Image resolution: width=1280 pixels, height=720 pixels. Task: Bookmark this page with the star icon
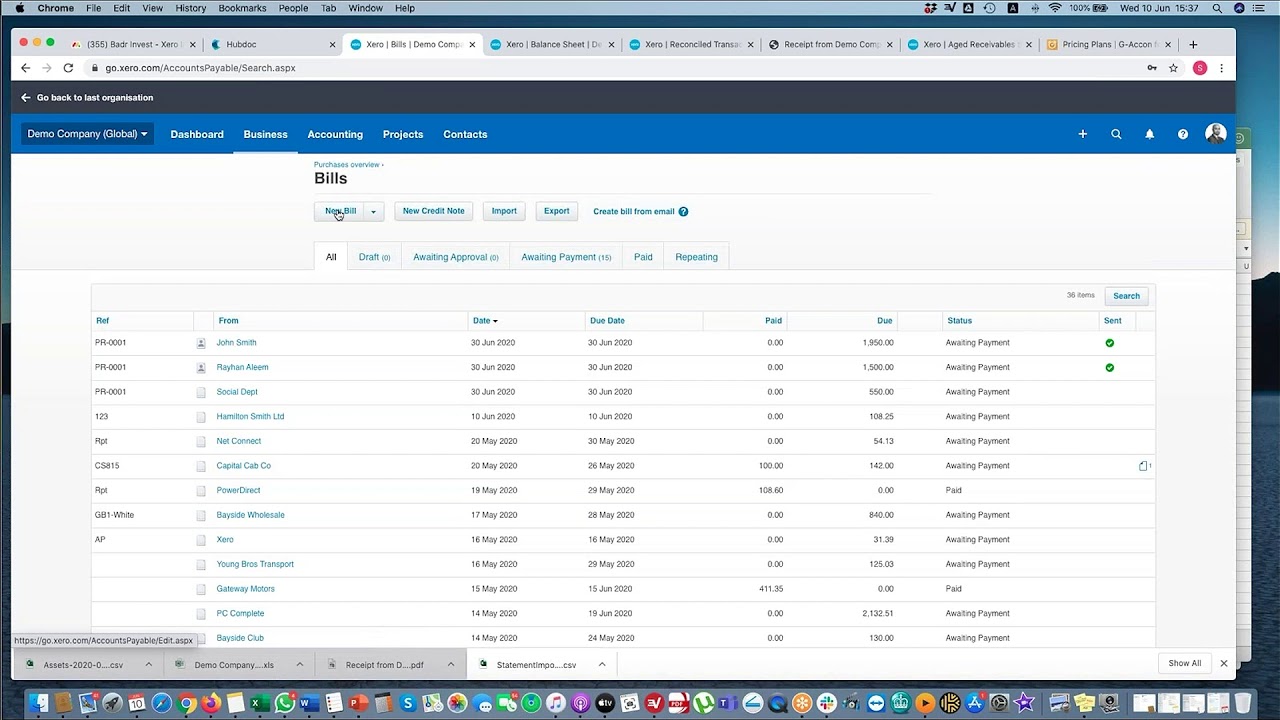(x=1173, y=68)
